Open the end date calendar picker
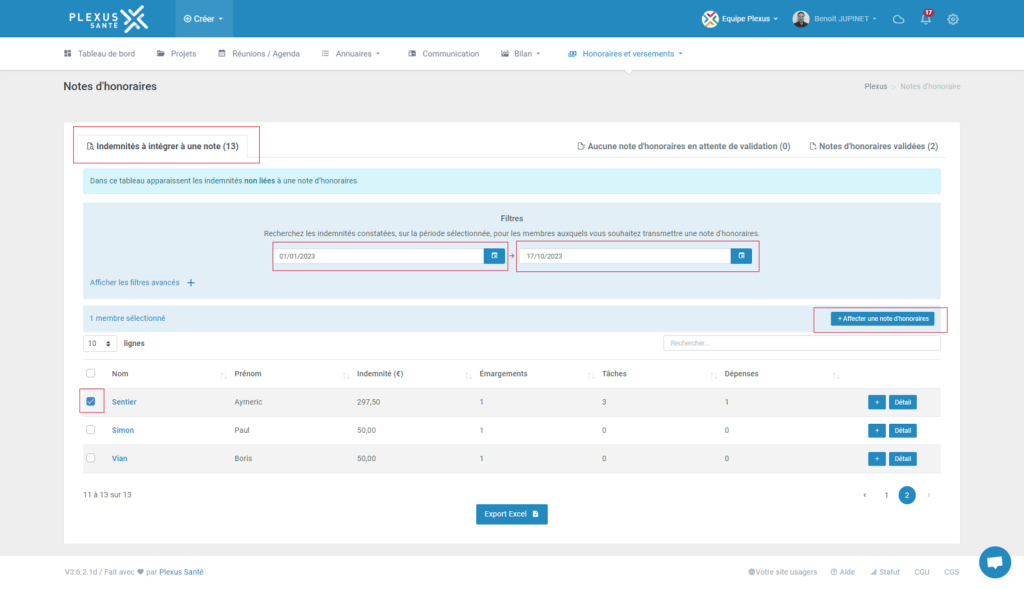Screen dimensions: 1024x589 pos(741,256)
